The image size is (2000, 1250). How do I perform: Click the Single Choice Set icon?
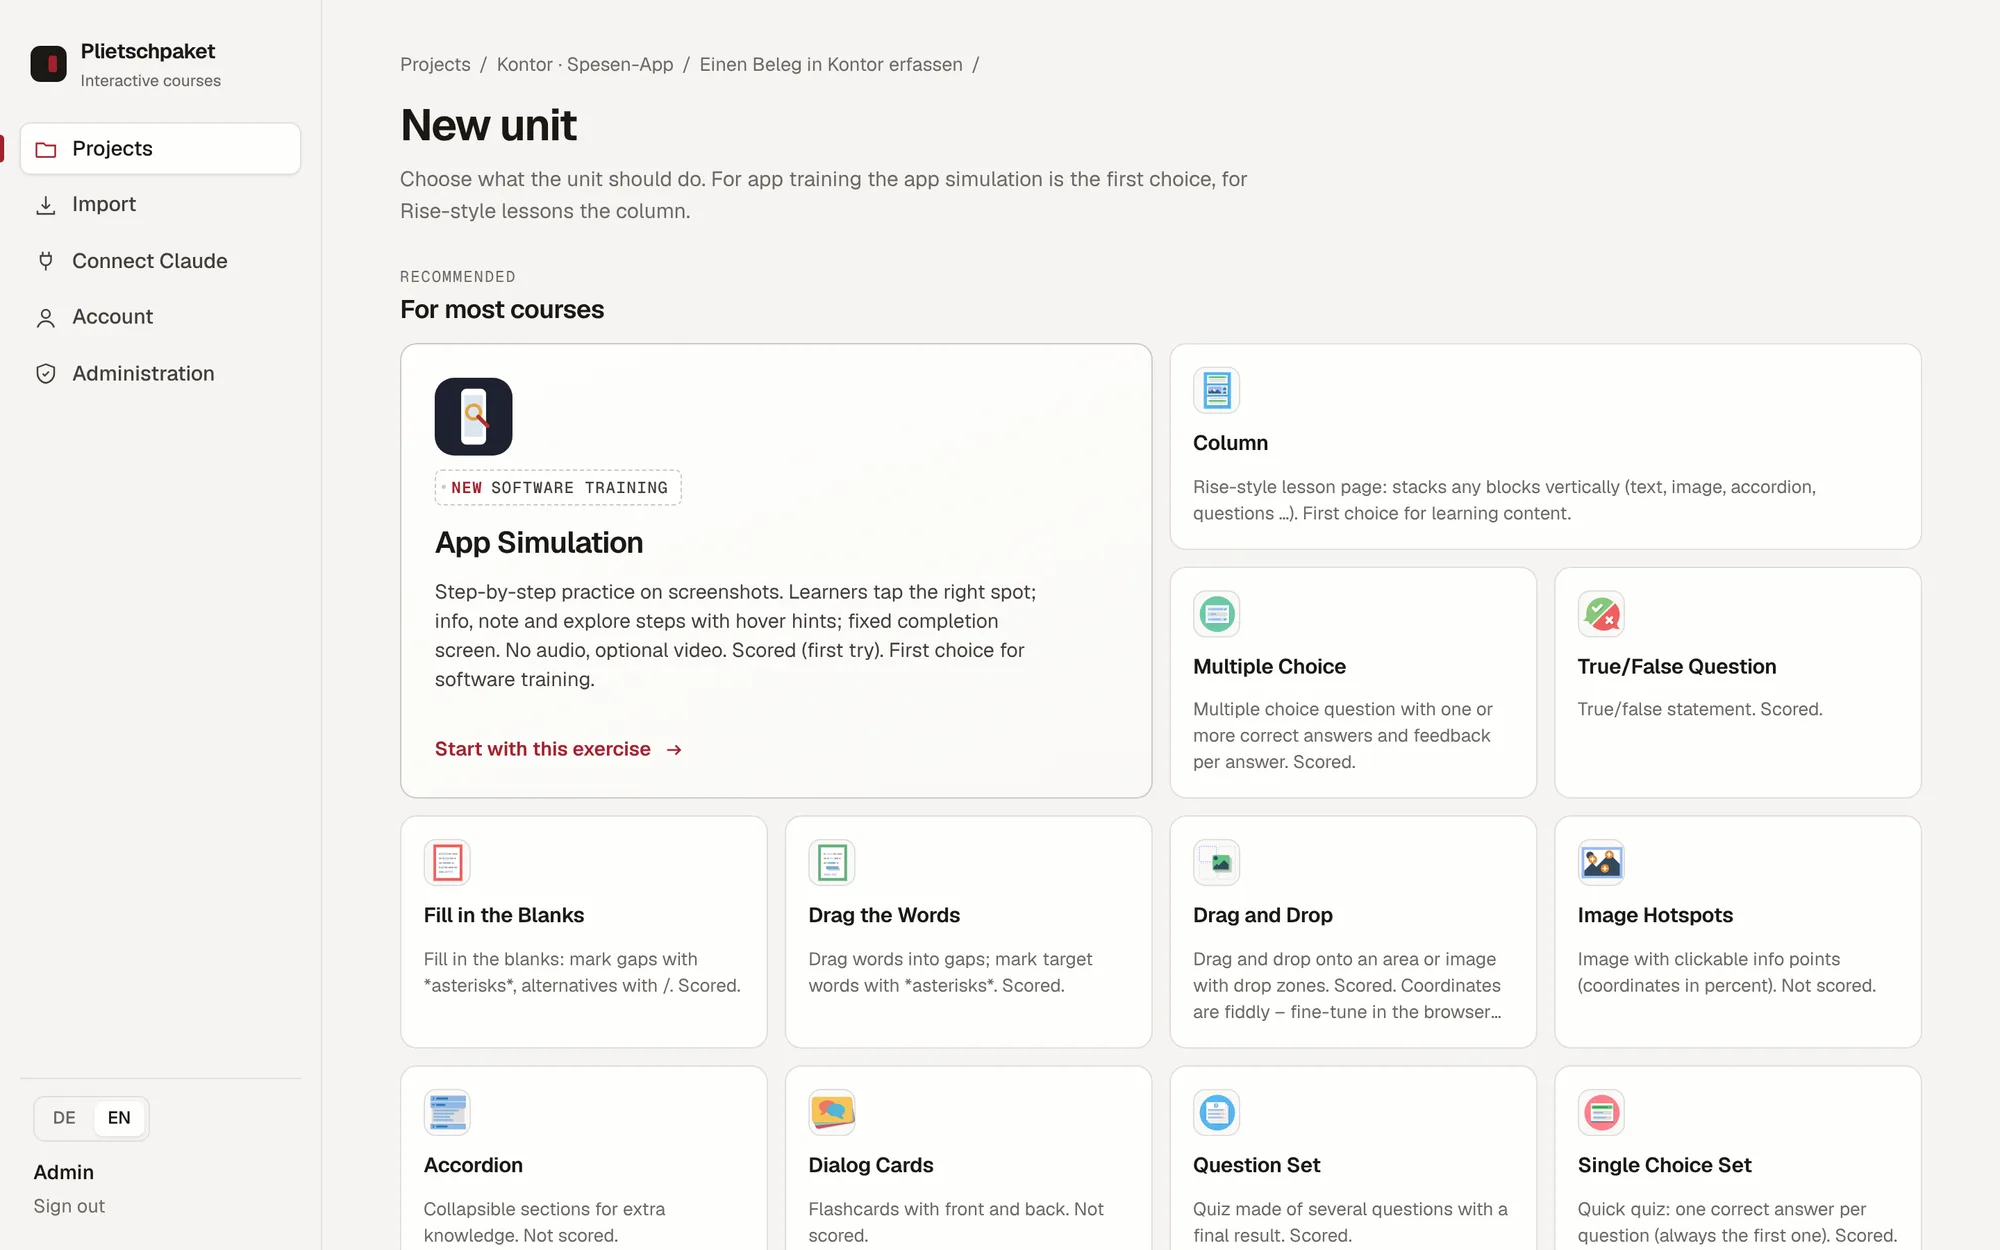[x=1601, y=1112]
